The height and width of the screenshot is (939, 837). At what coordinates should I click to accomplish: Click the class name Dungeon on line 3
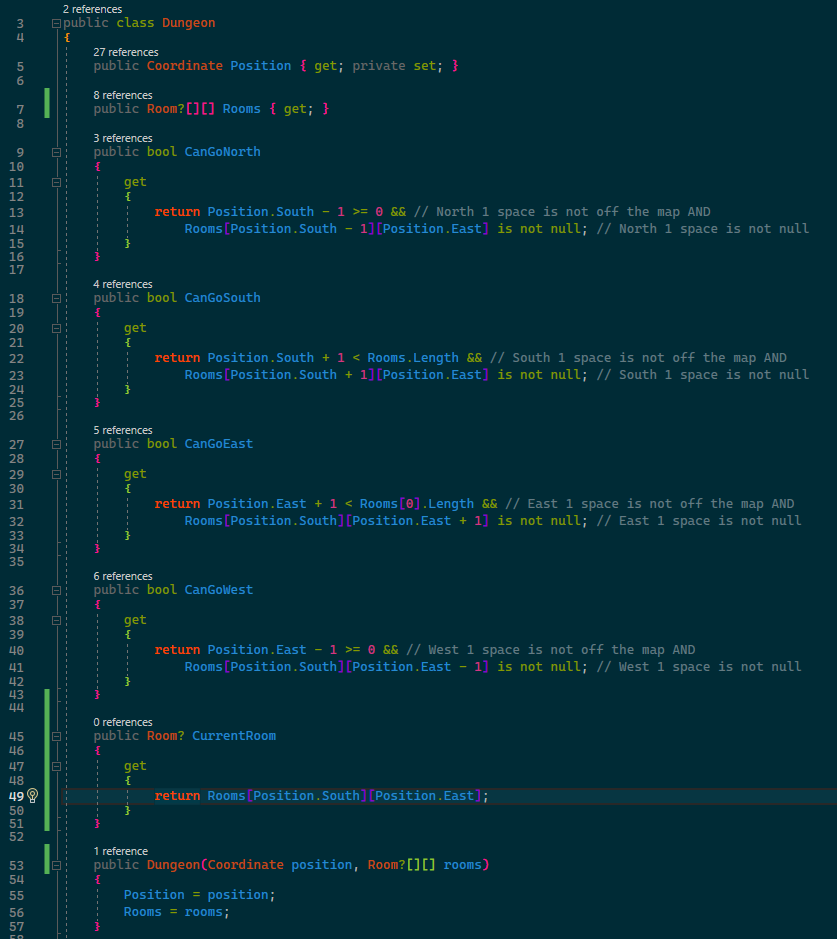[189, 23]
